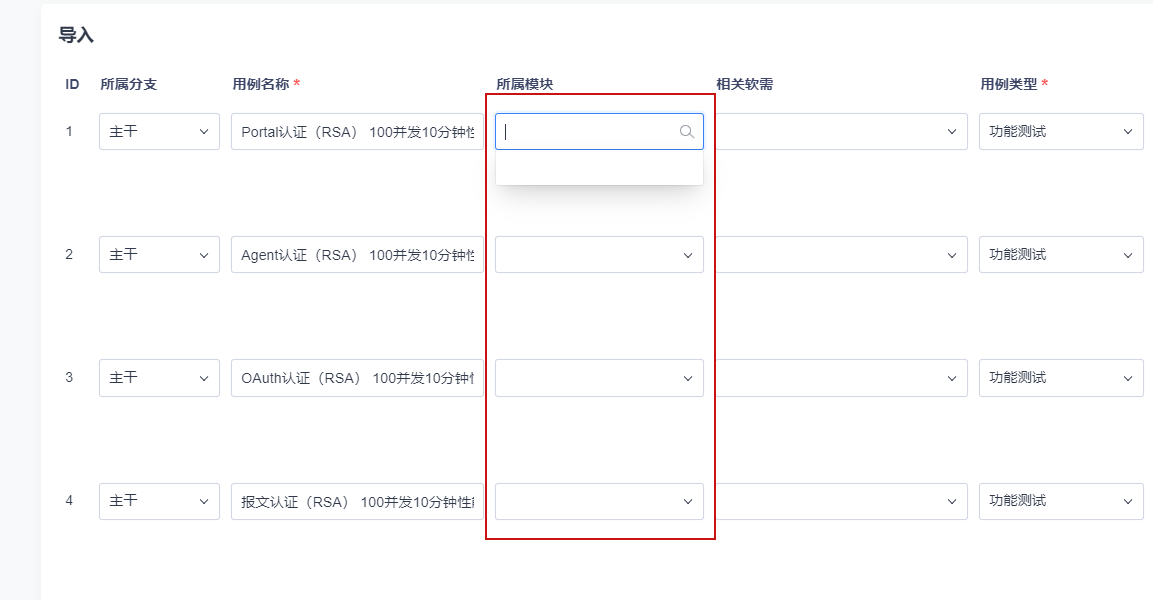The height and width of the screenshot is (600, 1153).
Task: Edit the Agent认证 case name field
Action: coord(357,255)
